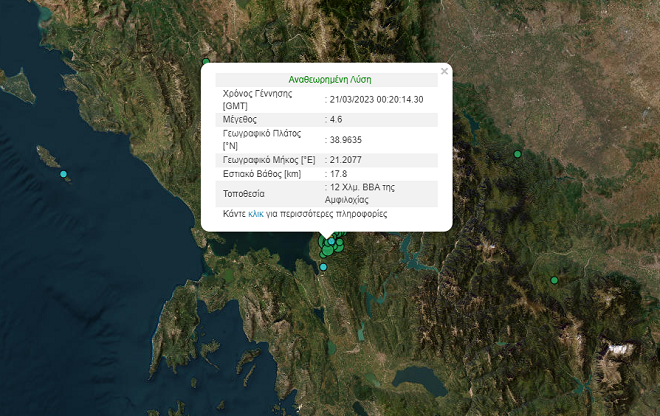The width and height of the screenshot is (660, 416).
Task: Click the green marker peeking above popup's left corner
Action: click(x=206, y=62)
